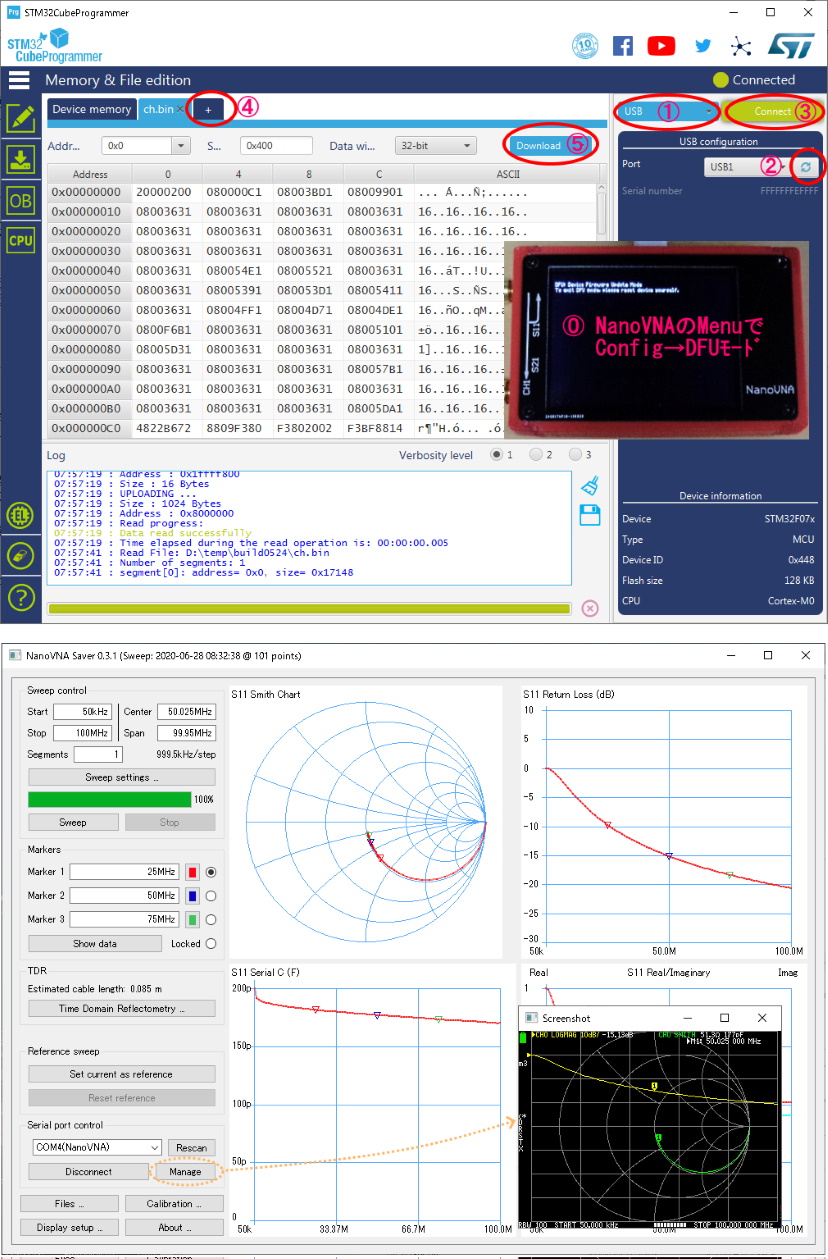Select the Marker 2 radio button
The height and width of the screenshot is (1259, 828).
tap(210, 896)
